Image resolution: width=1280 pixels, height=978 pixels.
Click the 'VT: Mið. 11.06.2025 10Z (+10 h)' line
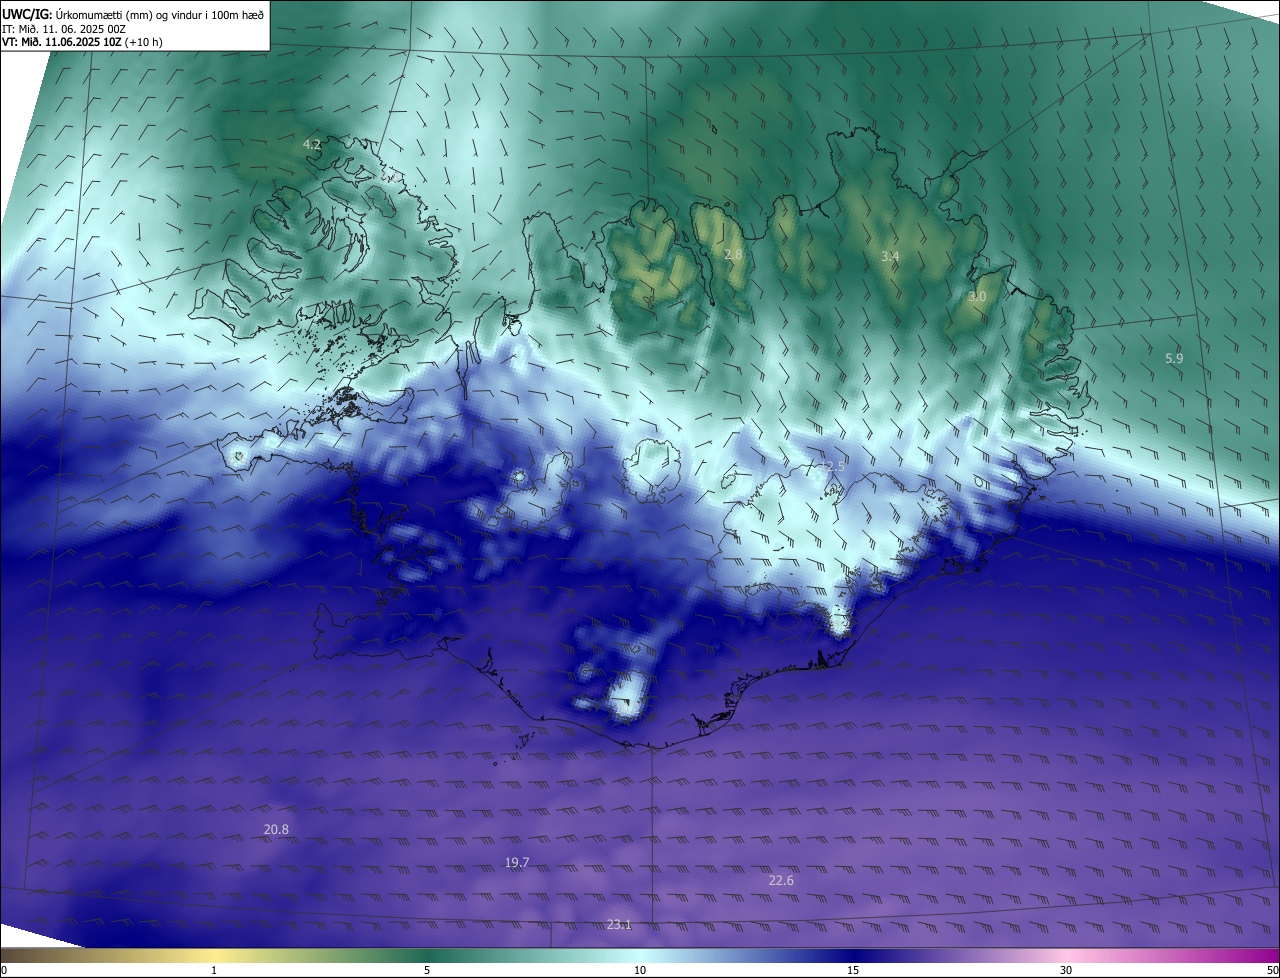[82, 42]
